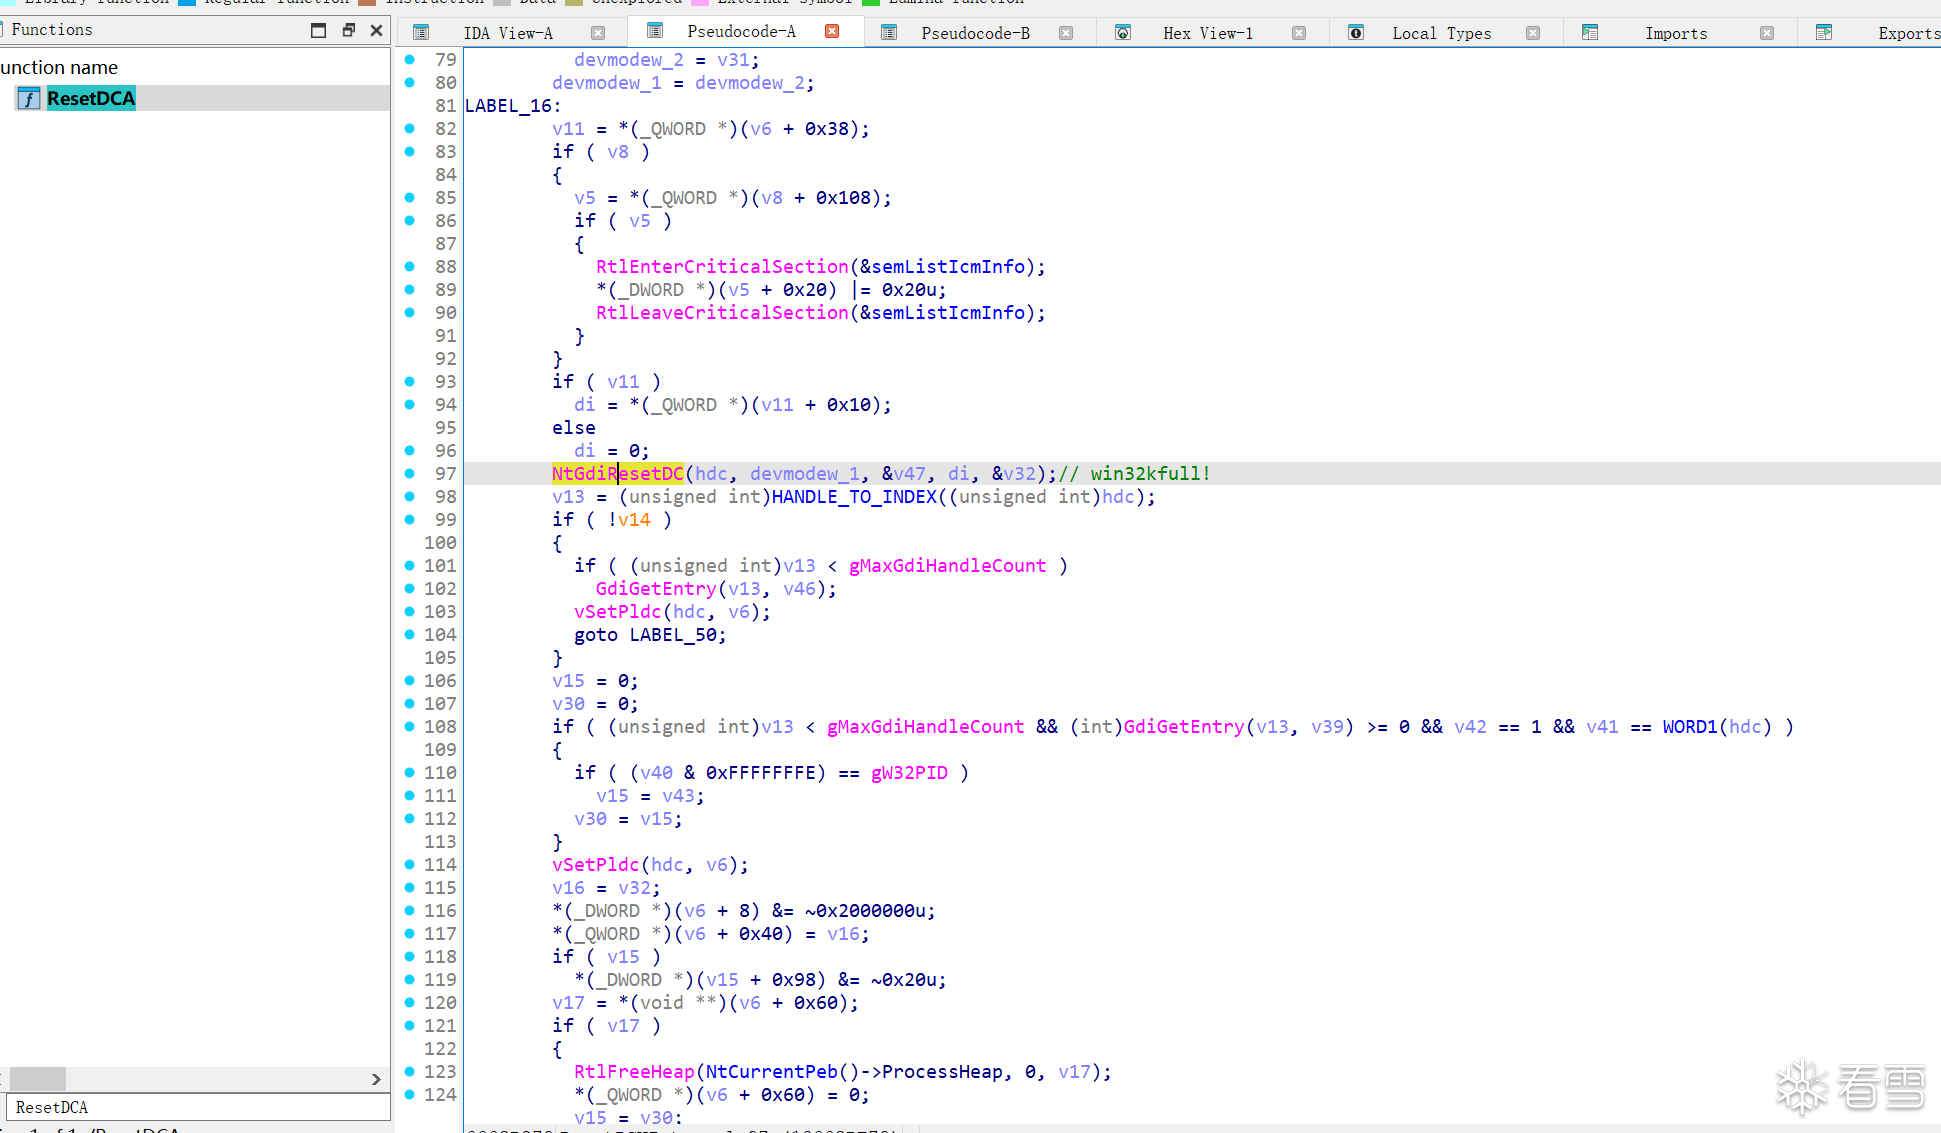Click the Pseudocode-B tab icon
The height and width of the screenshot is (1133, 1941).
(x=888, y=33)
